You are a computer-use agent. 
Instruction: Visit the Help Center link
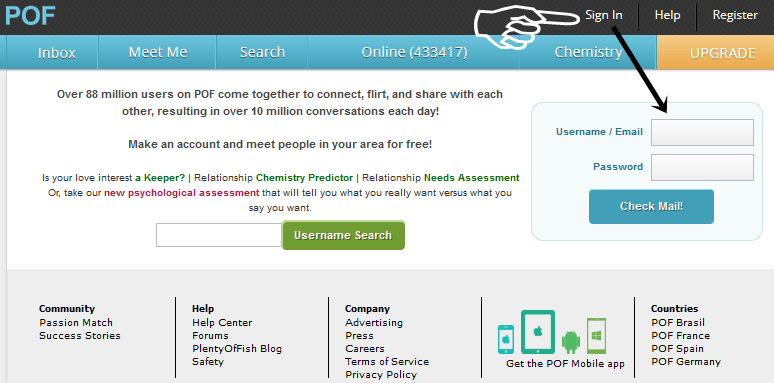point(222,323)
